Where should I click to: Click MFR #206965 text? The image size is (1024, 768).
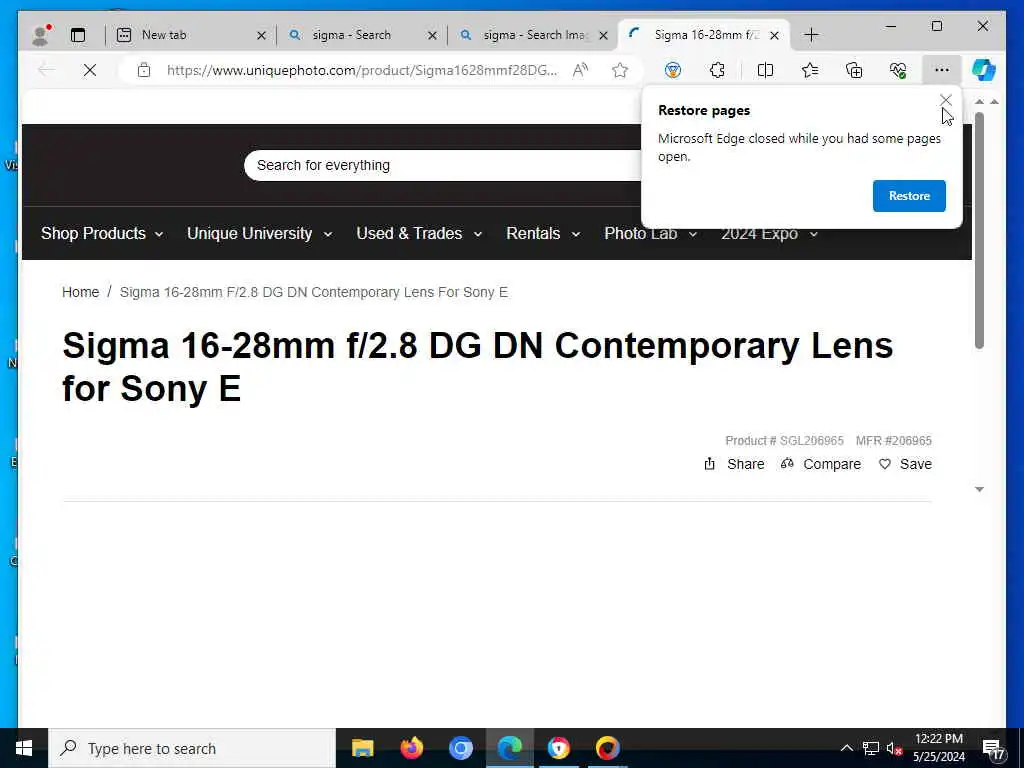[x=893, y=441]
